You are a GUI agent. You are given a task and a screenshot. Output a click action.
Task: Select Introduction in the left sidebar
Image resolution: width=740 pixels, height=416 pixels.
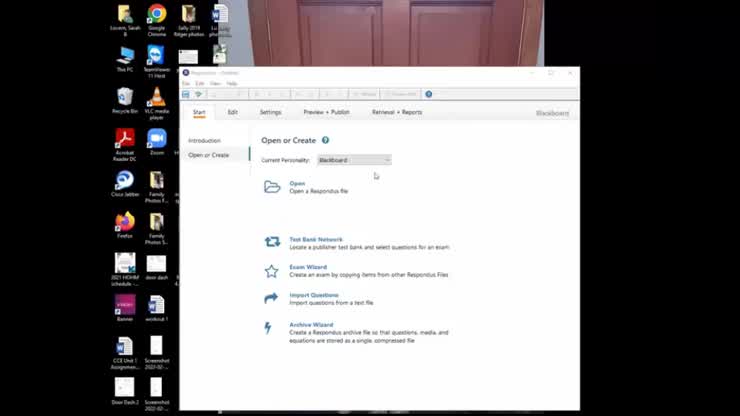click(x=205, y=140)
